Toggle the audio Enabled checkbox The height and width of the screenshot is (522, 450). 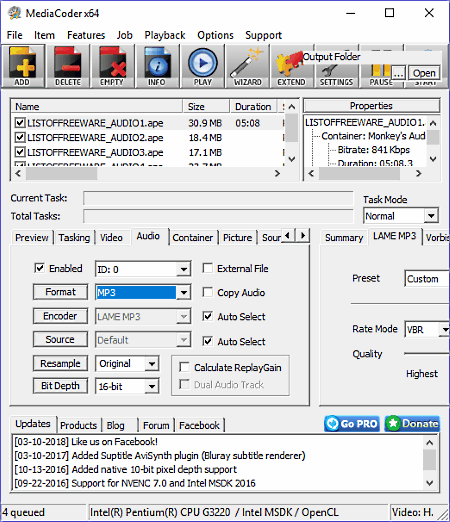(x=39, y=268)
